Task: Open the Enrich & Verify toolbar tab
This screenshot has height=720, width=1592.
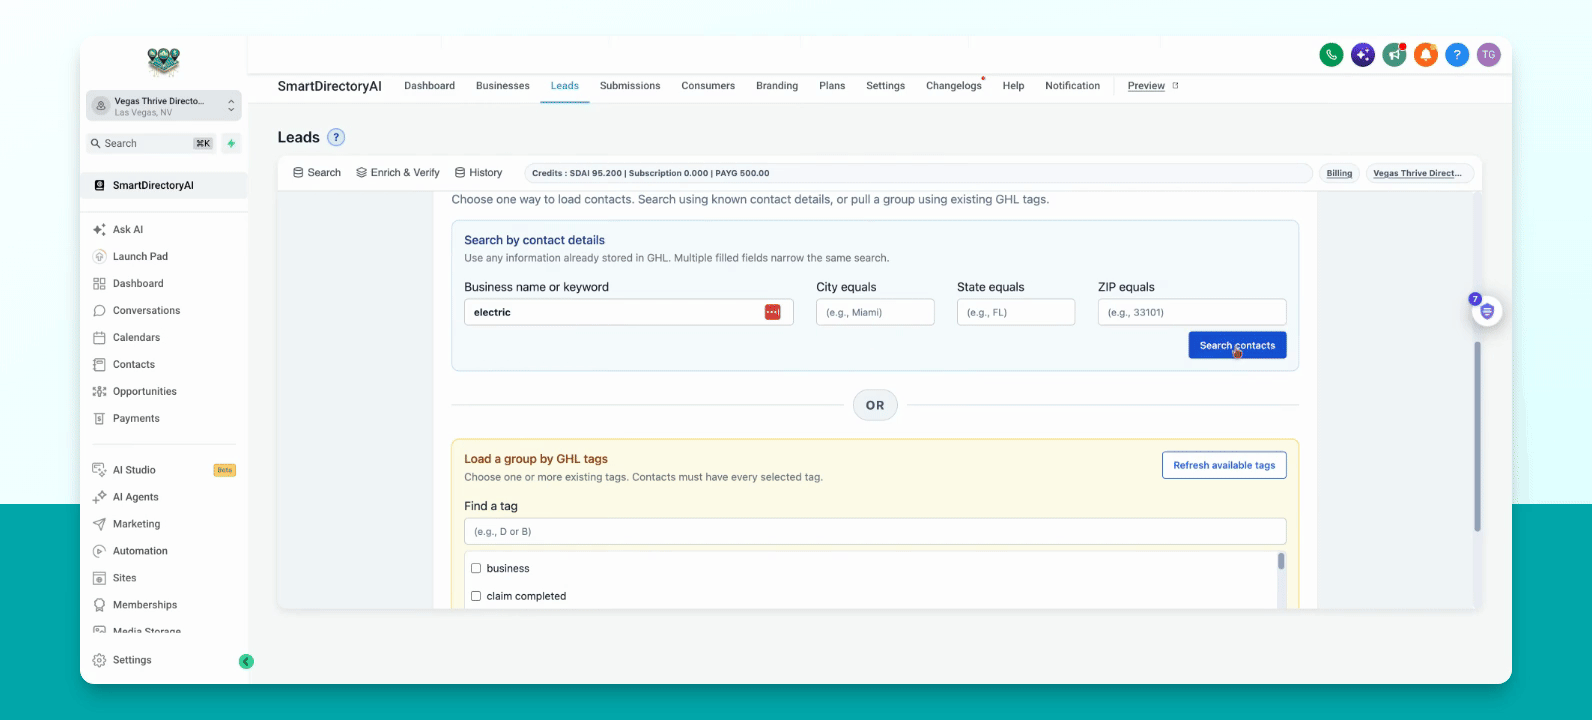Action: (398, 173)
